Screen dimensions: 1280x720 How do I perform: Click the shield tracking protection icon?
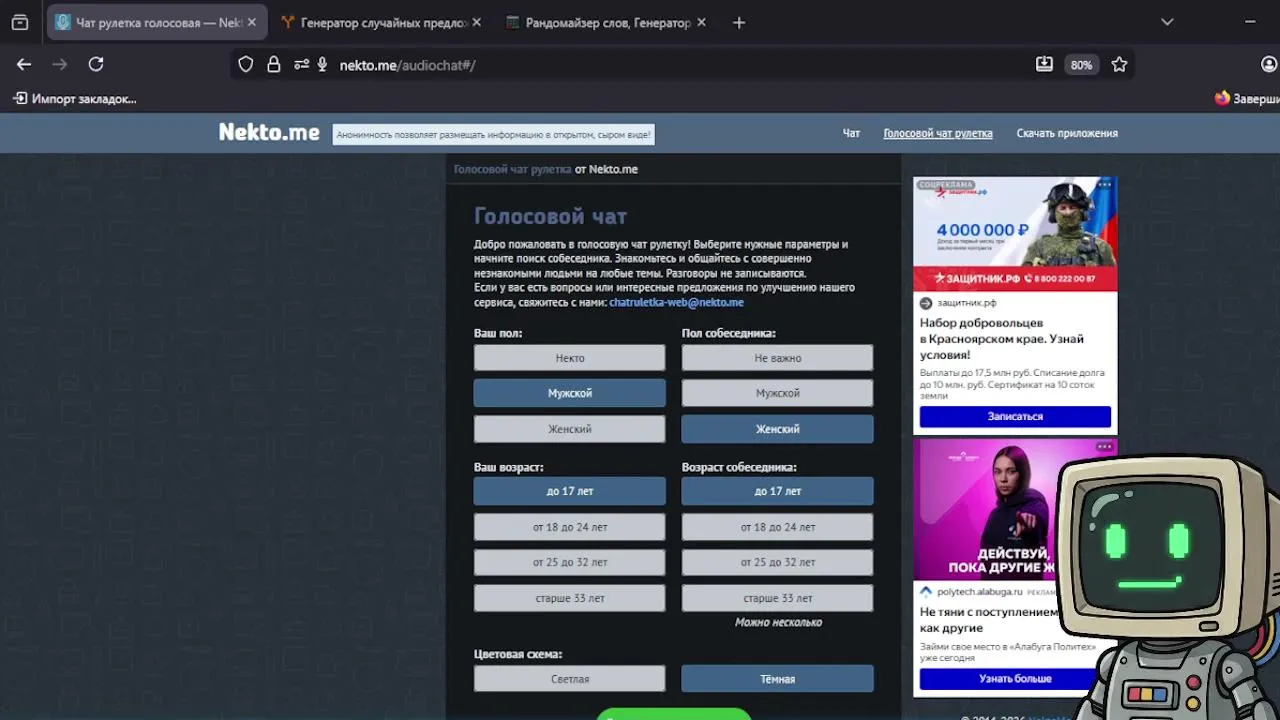(246, 64)
